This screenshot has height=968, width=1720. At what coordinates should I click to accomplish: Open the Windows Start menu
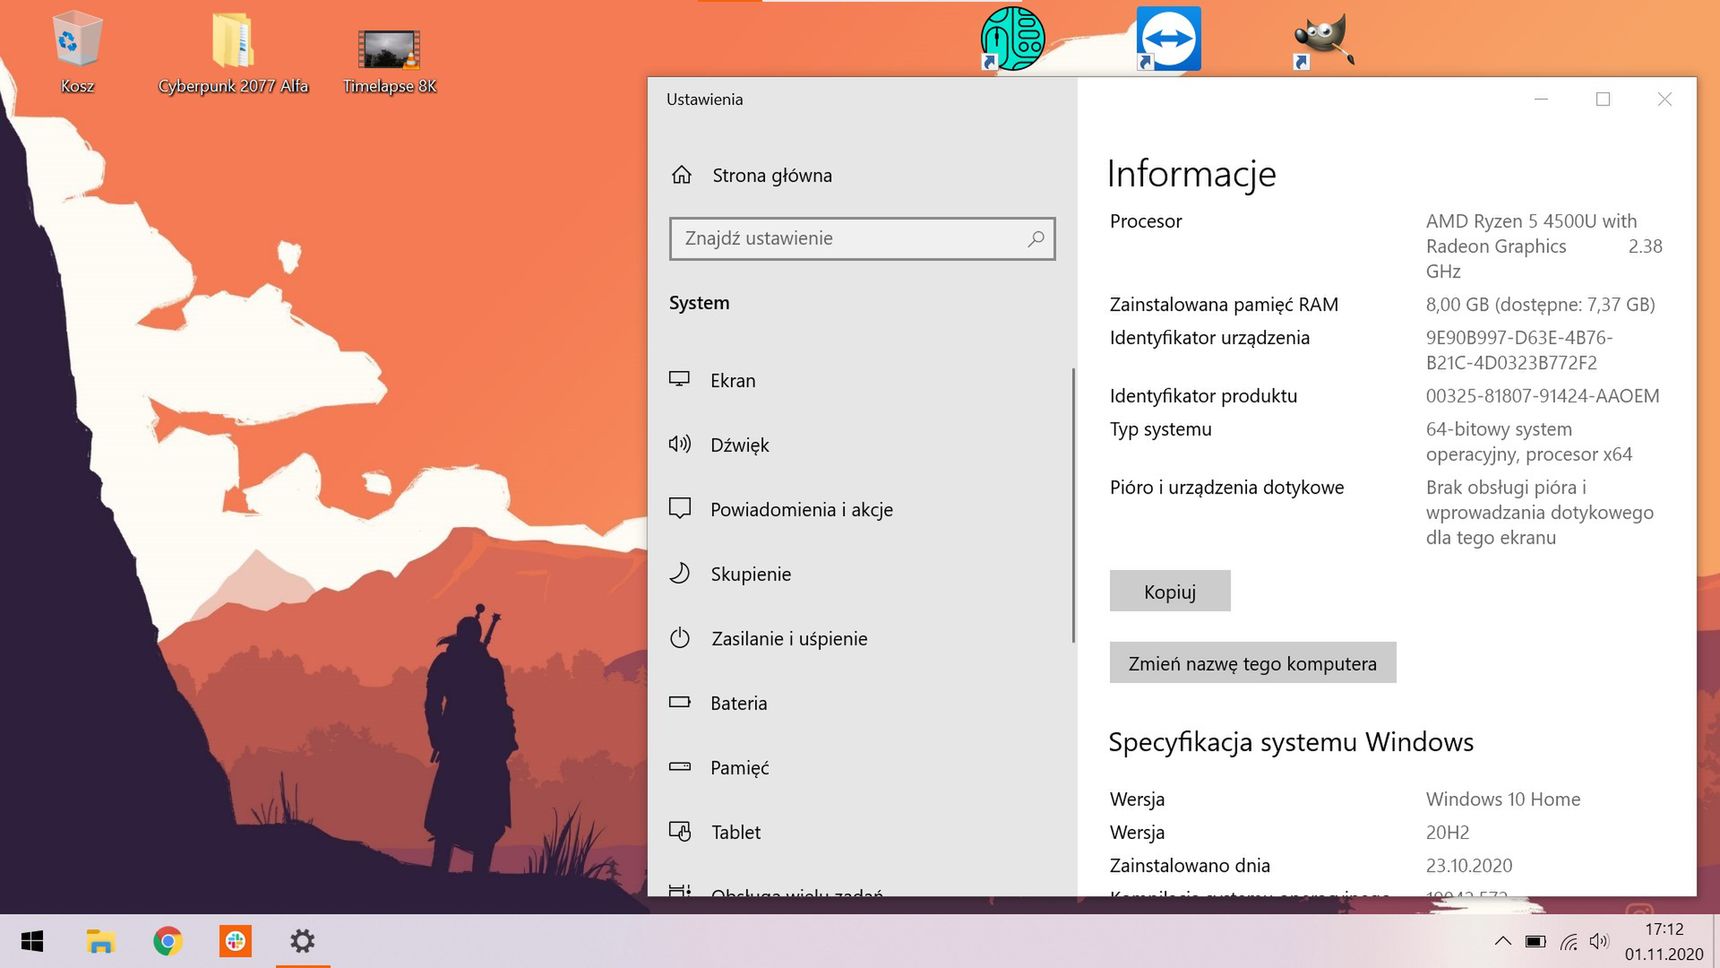click(32, 941)
